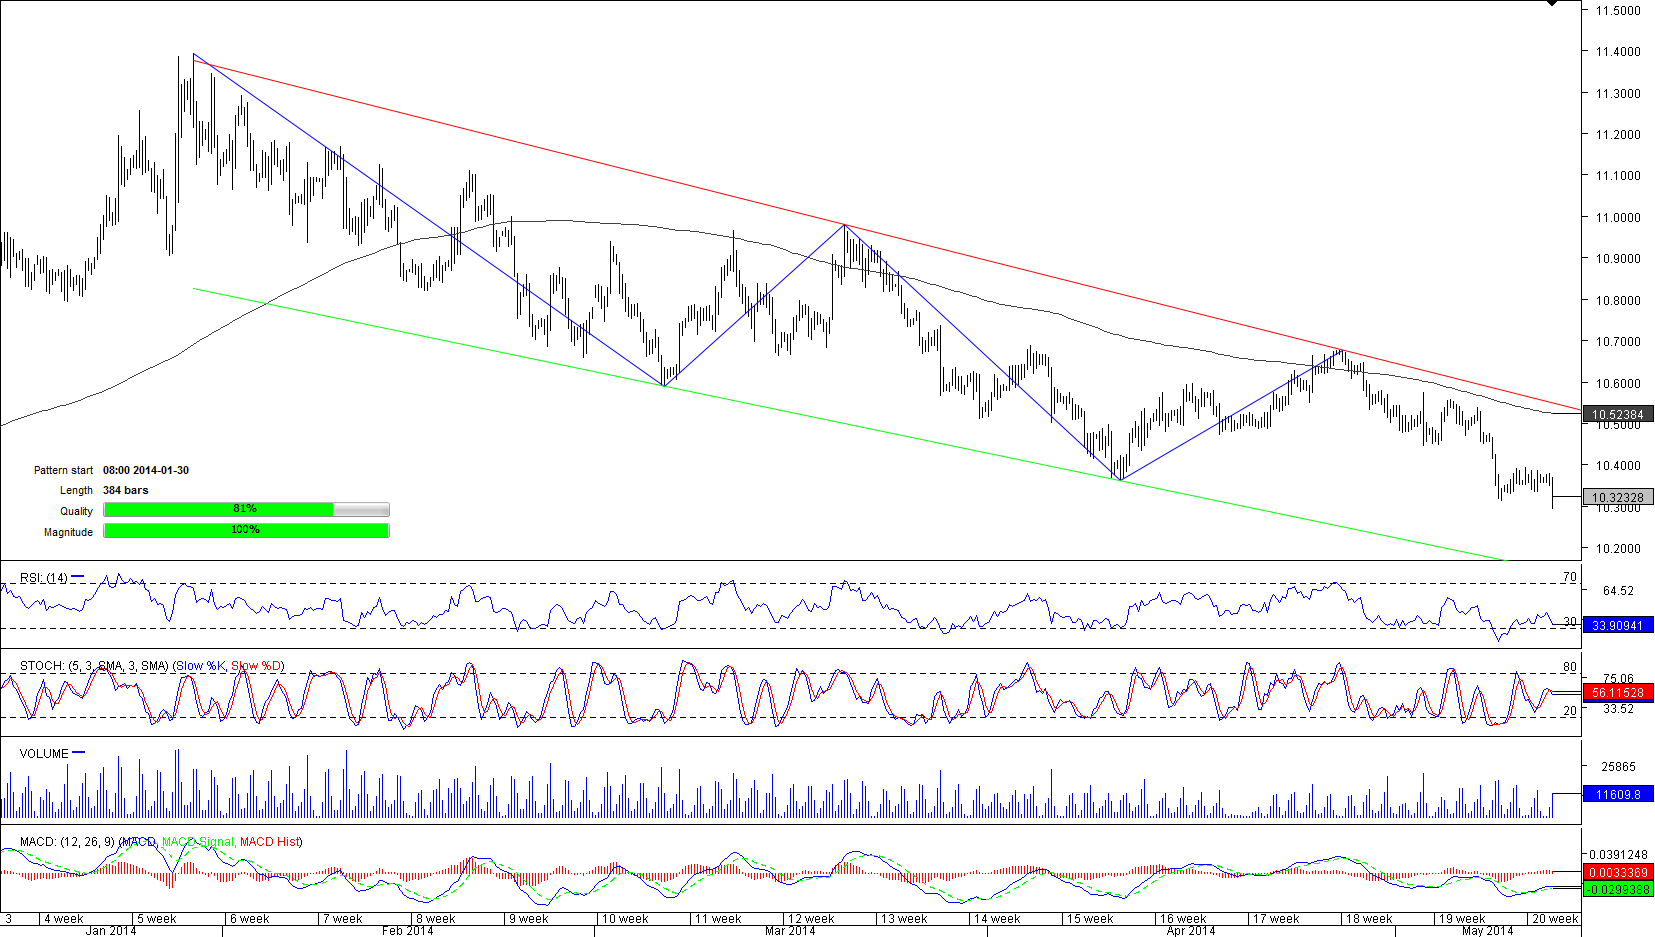Select the blue volume value tag 11609.8
Image resolution: width=1655 pixels, height=937 pixels.
1617,795
